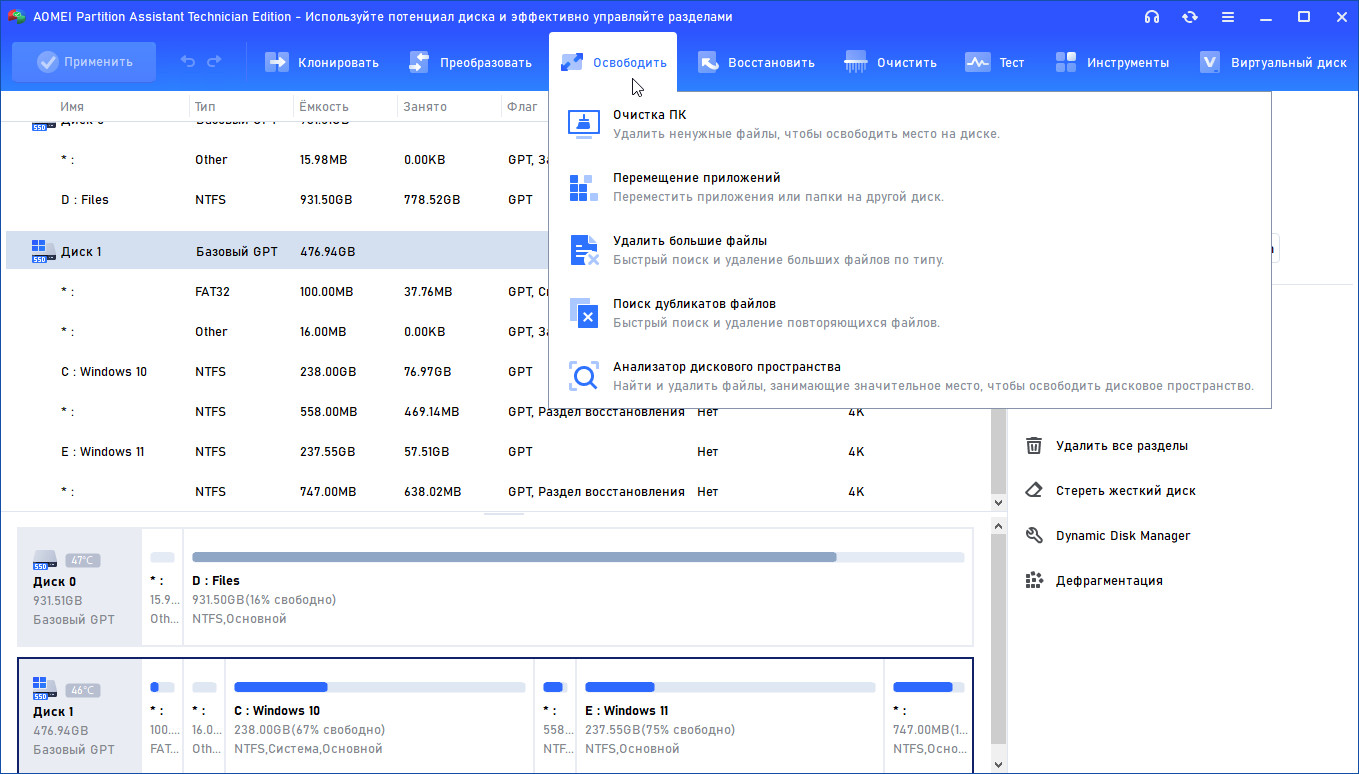Open the Преобразовать toolbar menu

click(x=470, y=62)
